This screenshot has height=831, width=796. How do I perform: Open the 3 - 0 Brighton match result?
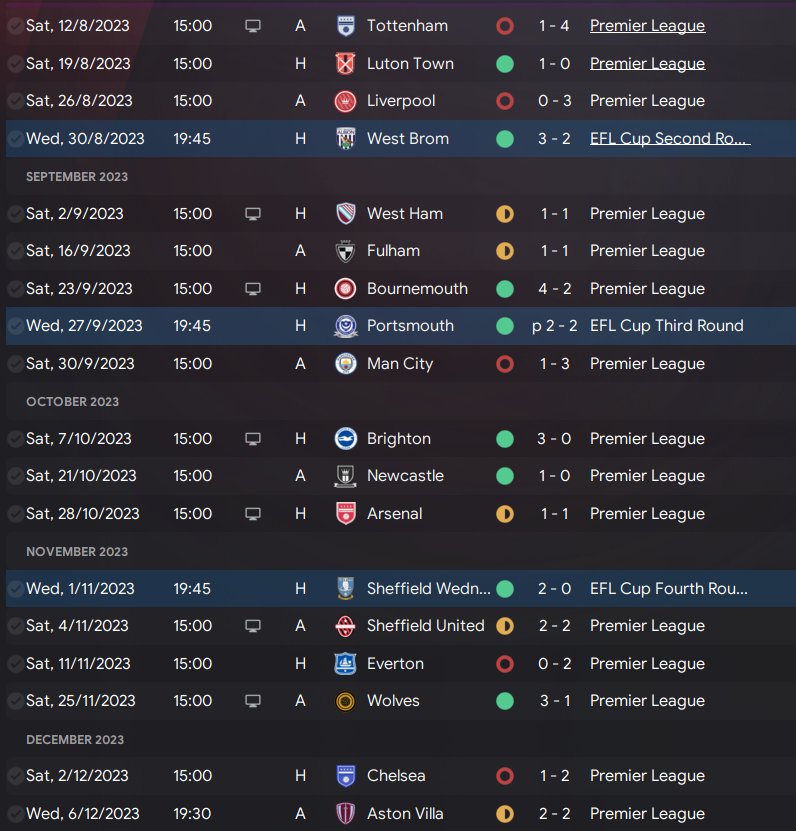click(554, 439)
